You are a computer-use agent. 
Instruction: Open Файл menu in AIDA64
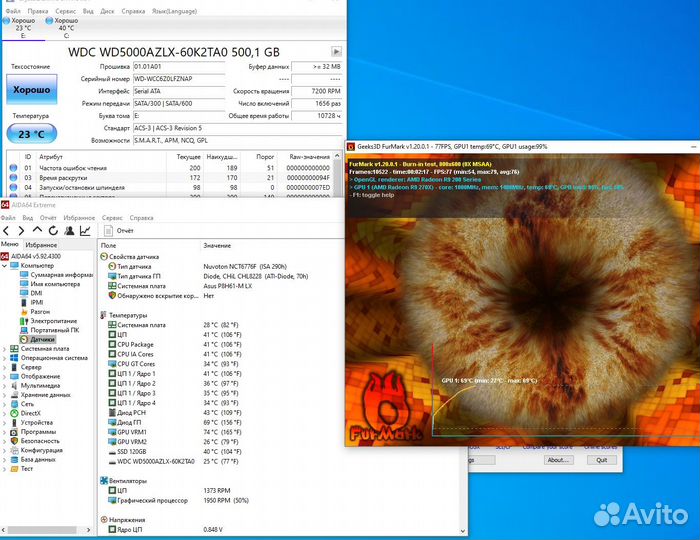[x=8, y=218]
